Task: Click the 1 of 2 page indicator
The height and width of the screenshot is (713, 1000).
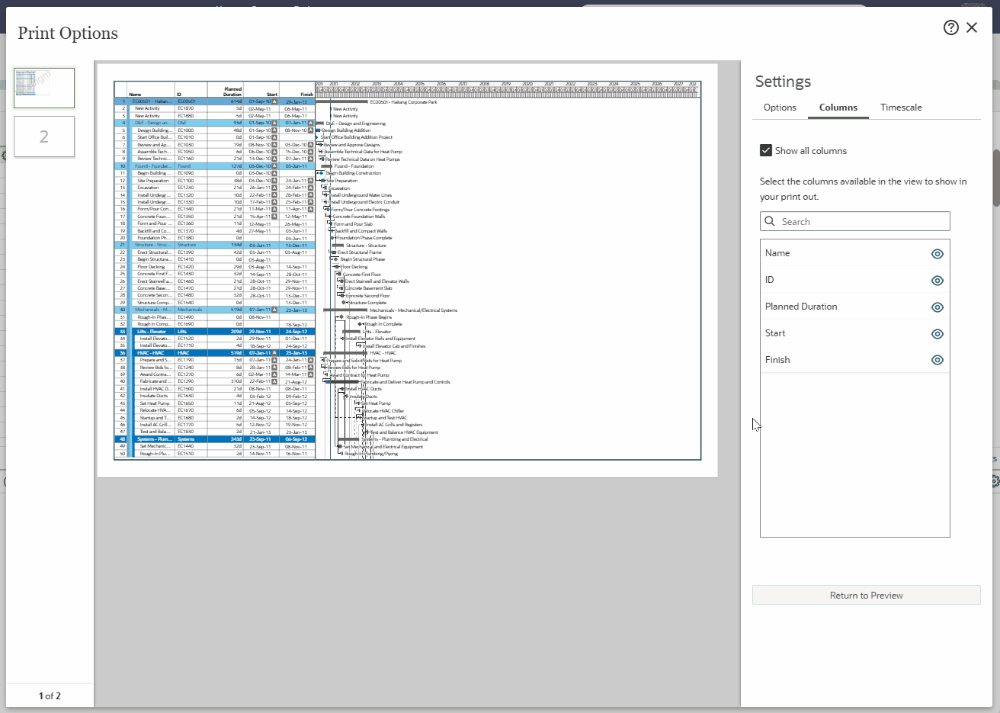Action: tap(50, 696)
